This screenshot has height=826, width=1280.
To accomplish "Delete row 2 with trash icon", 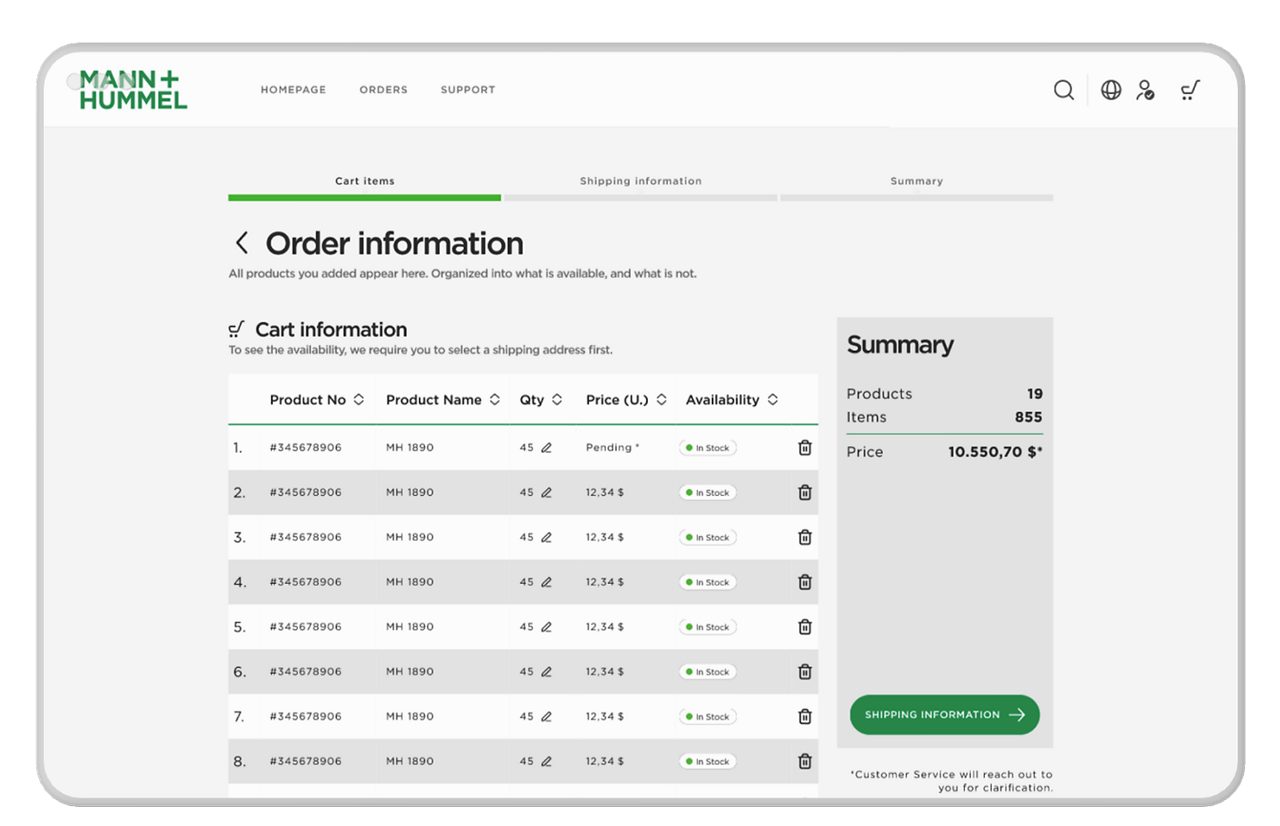I will point(805,493).
